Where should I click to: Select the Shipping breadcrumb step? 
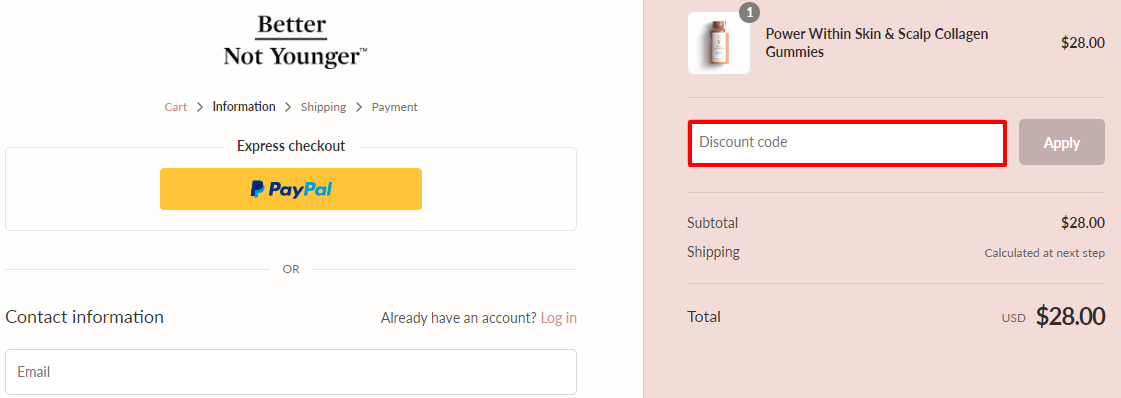click(x=323, y=107)
